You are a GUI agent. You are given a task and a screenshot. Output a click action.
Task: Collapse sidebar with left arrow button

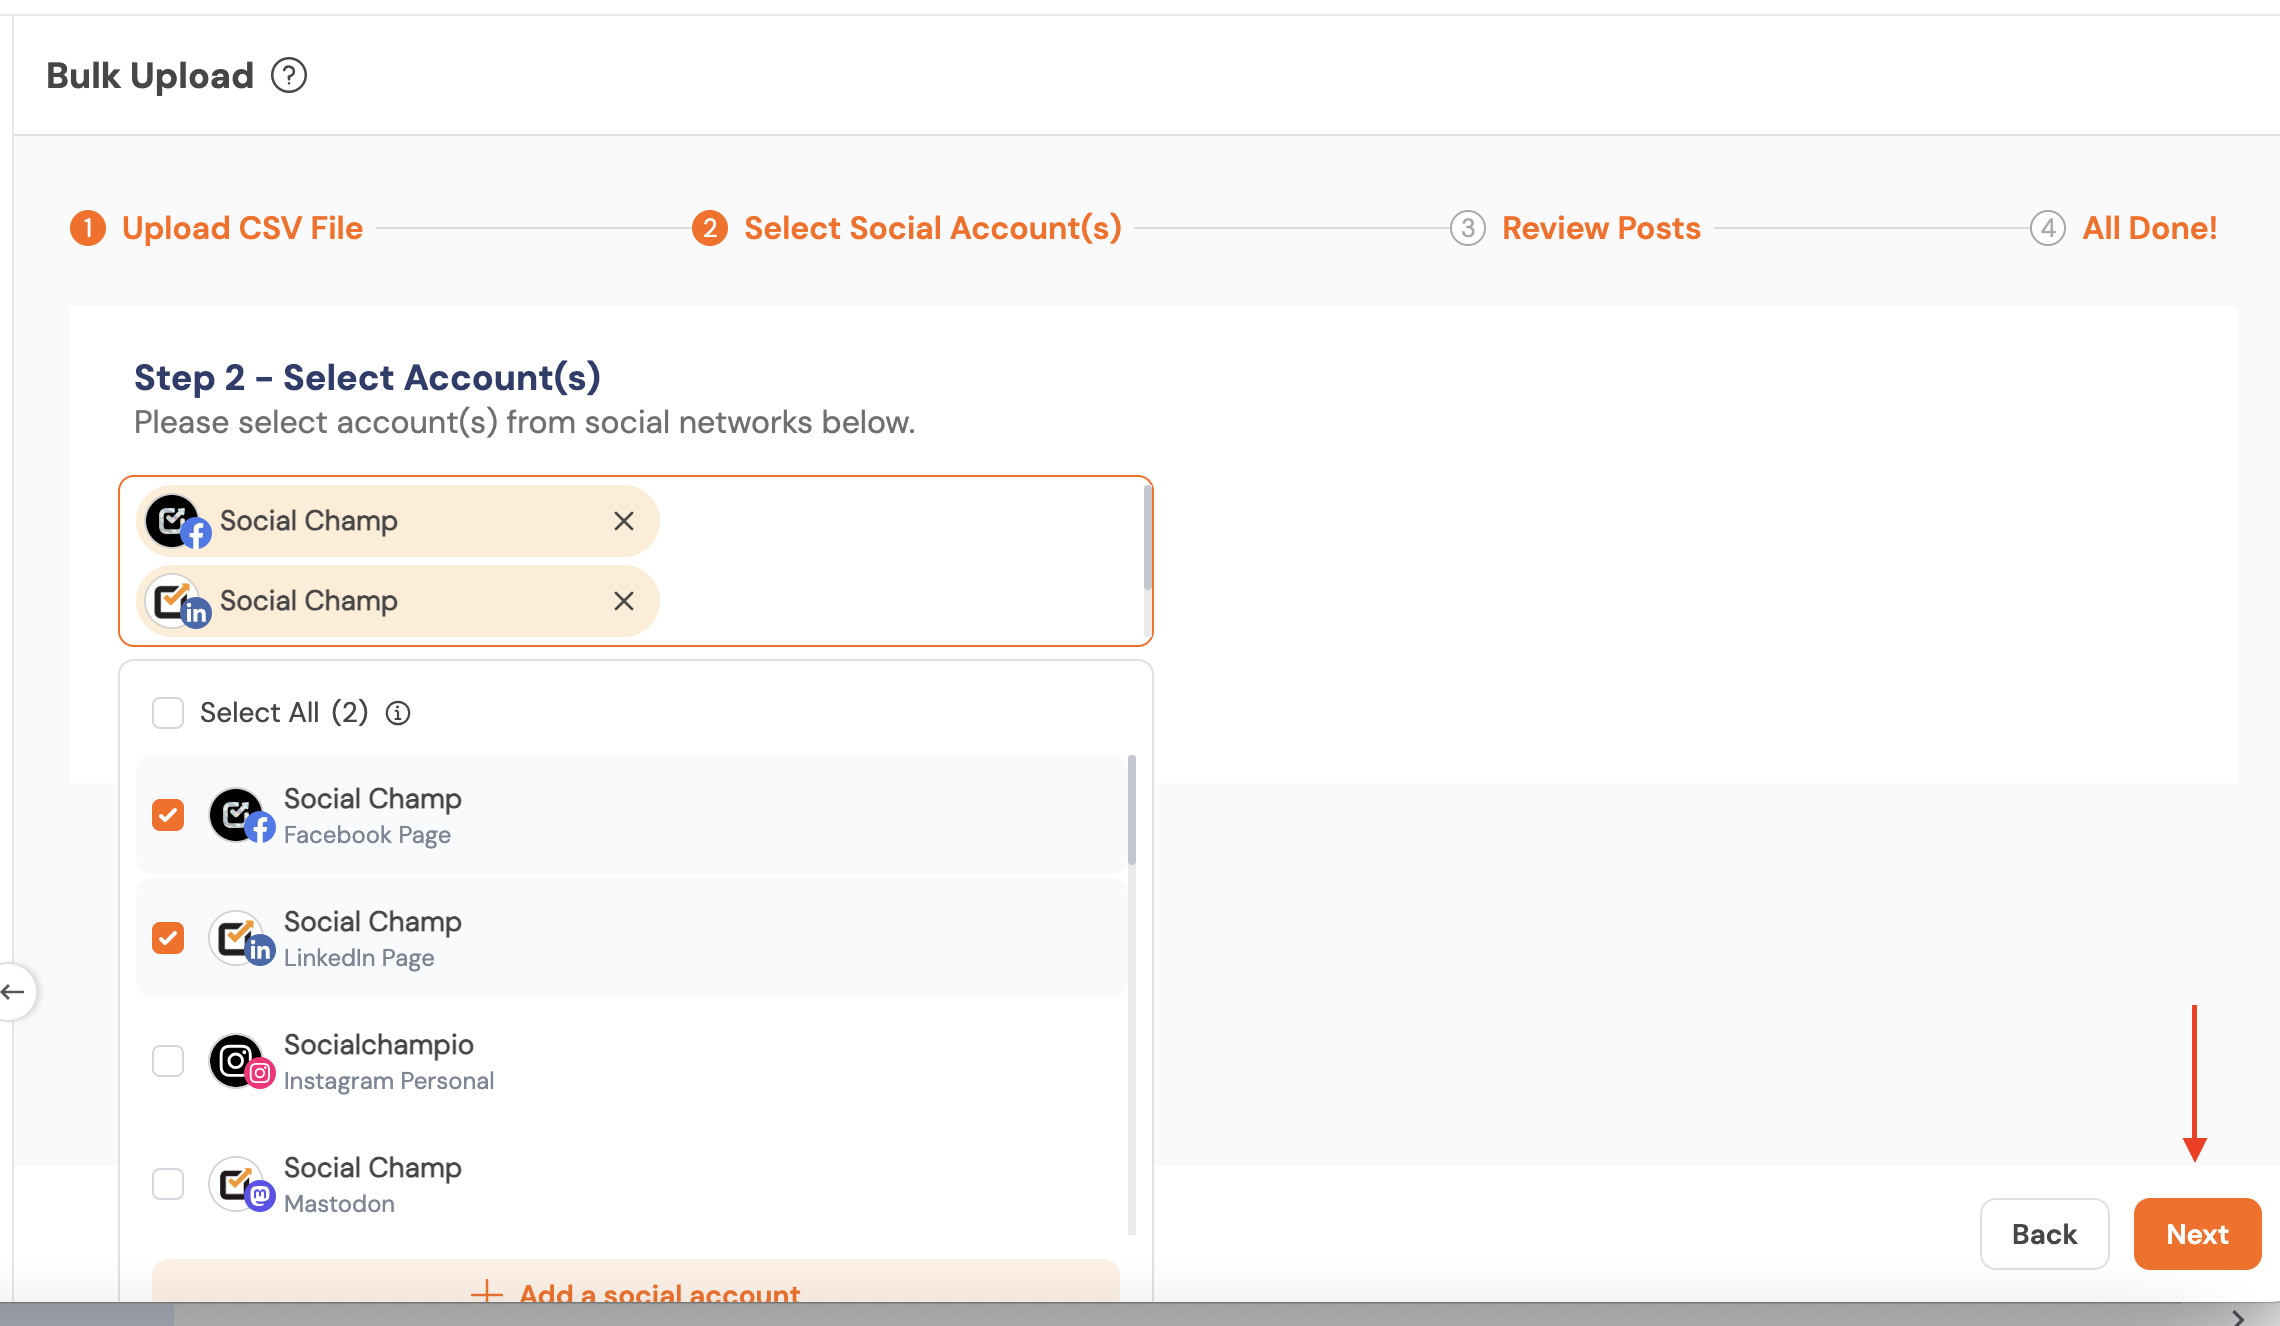(x=14, y=992)
